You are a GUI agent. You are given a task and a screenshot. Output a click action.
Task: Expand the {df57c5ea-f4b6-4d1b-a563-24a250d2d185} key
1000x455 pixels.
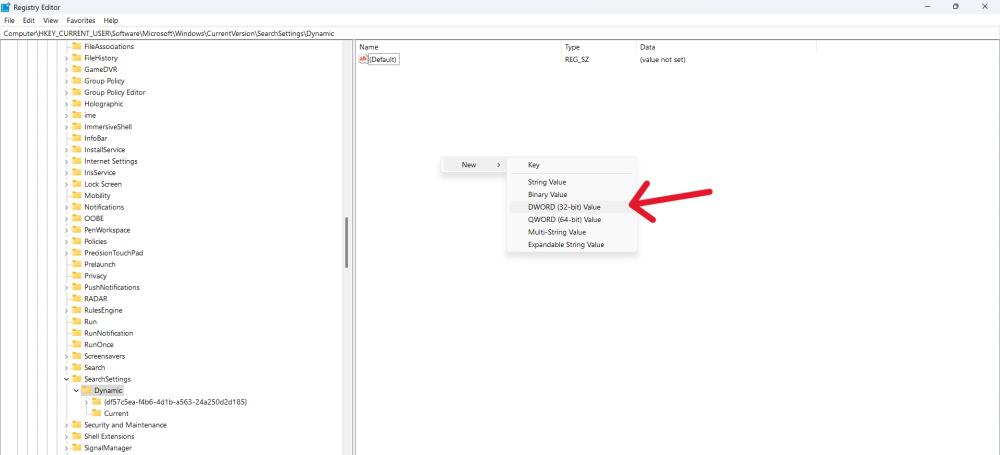[x=87, y=402]
